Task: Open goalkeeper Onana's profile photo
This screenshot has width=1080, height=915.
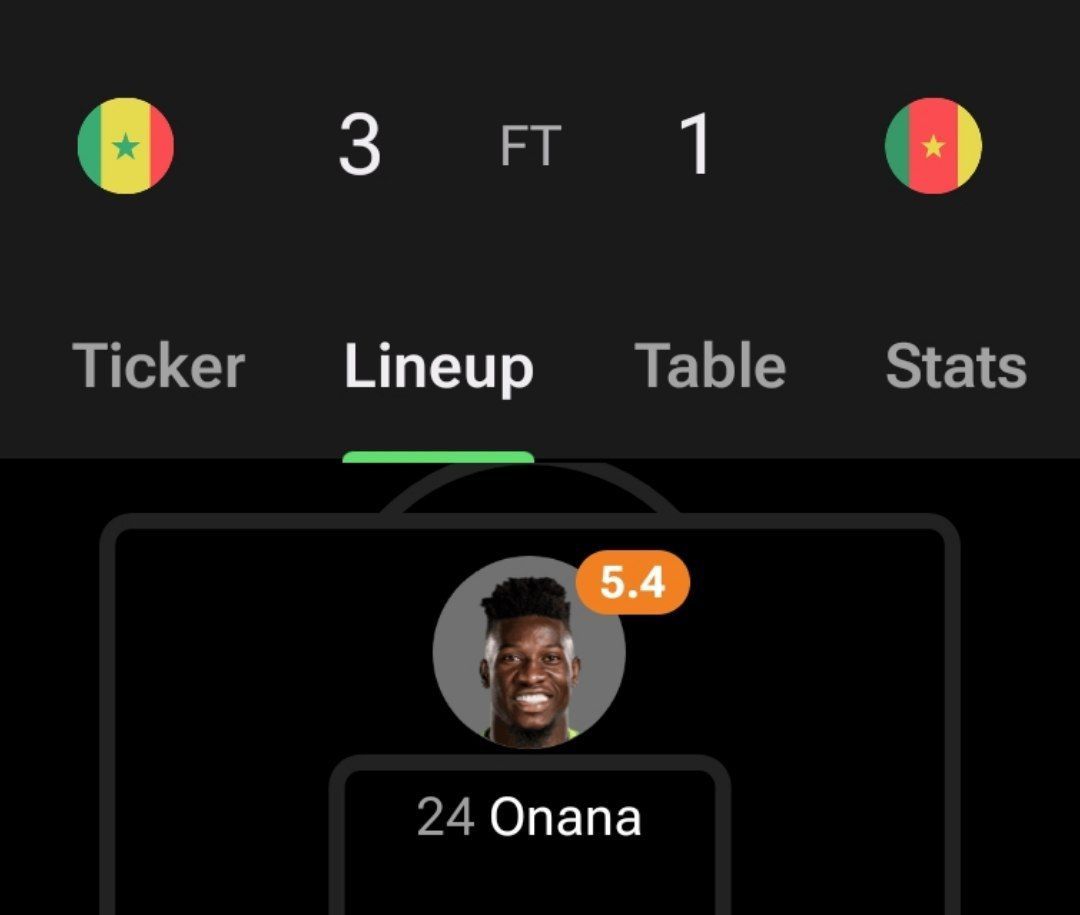Action: [529, 652]
